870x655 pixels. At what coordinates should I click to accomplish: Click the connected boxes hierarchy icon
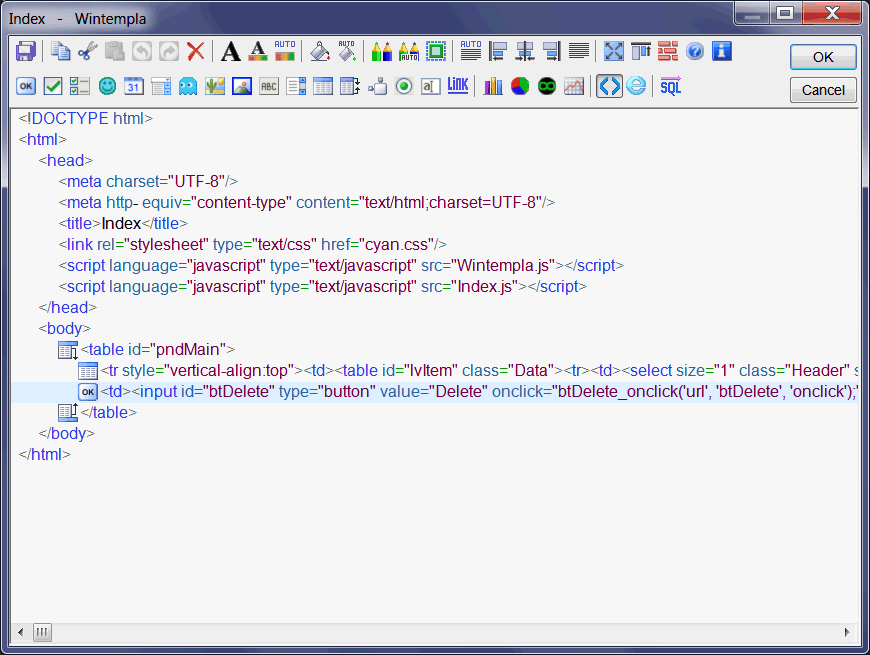(x=377, y=86)
